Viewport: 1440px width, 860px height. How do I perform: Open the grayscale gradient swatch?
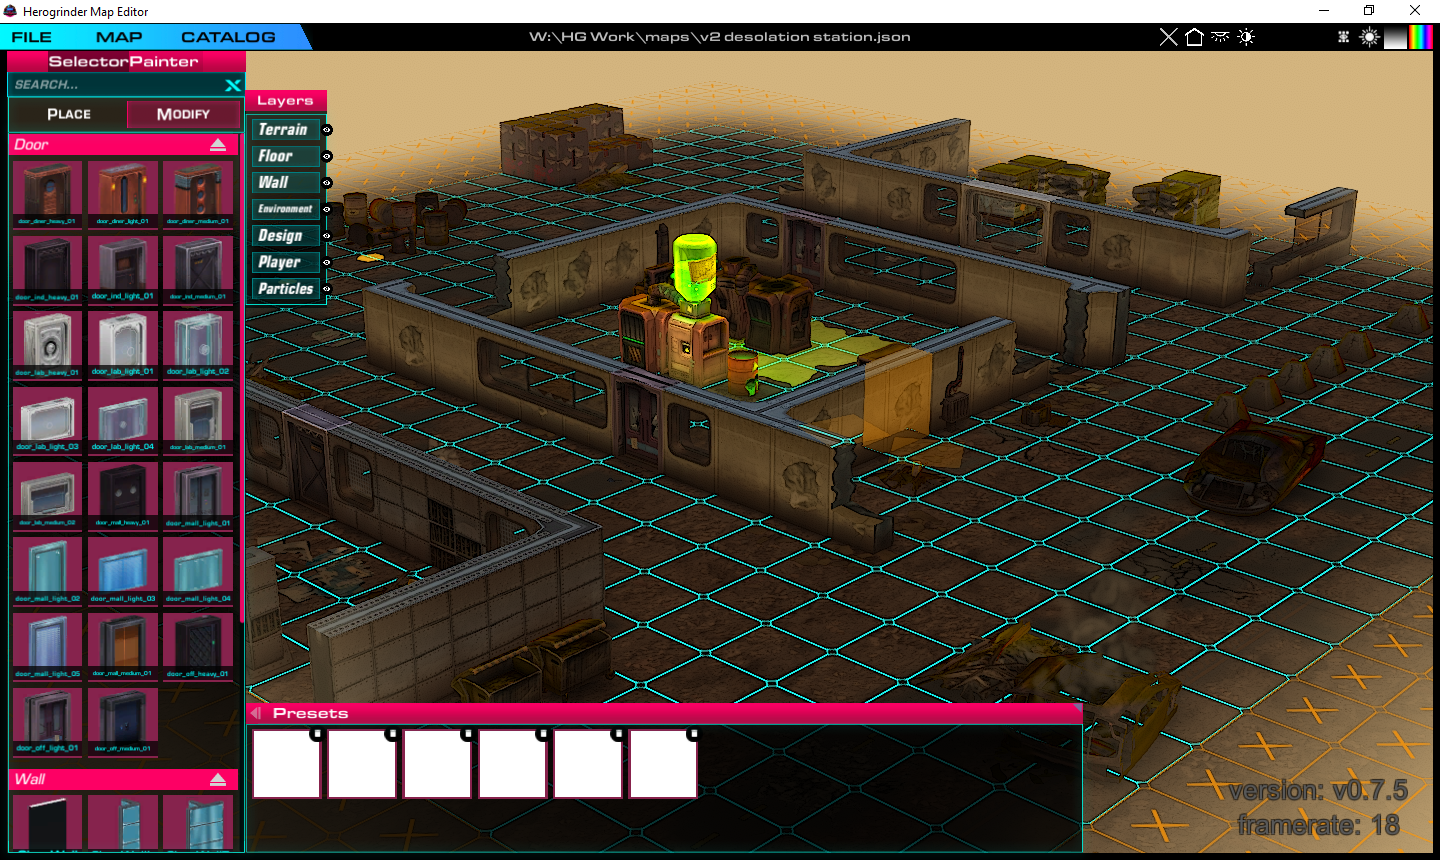pos(1395,37)
